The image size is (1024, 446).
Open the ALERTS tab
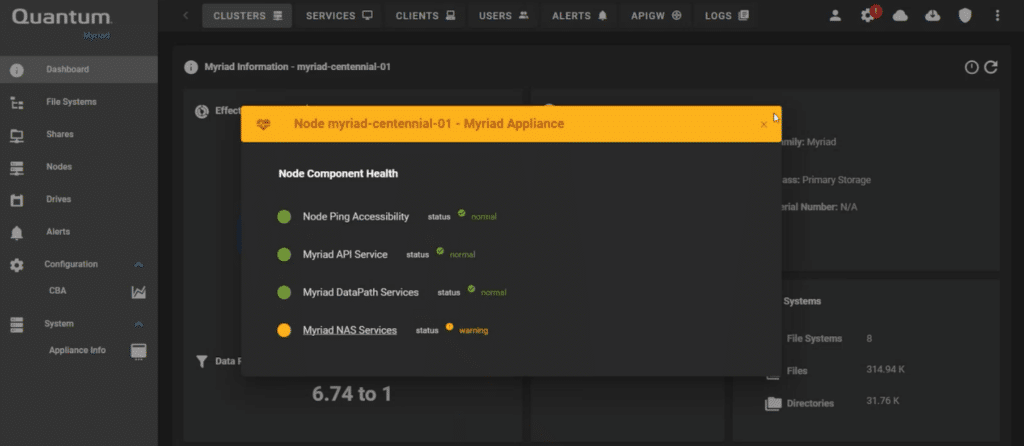[x=579, y=16]
